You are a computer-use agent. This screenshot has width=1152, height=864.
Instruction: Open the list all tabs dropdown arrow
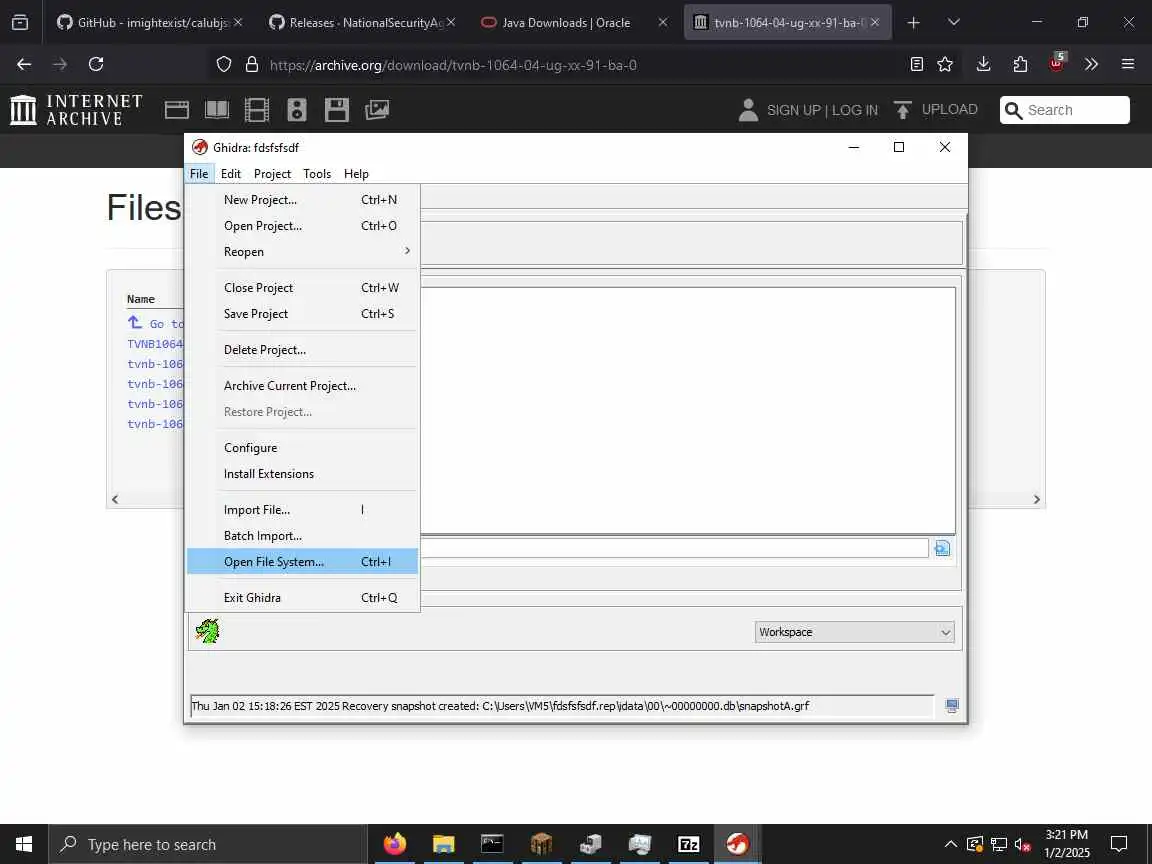(x=954, y=23)
